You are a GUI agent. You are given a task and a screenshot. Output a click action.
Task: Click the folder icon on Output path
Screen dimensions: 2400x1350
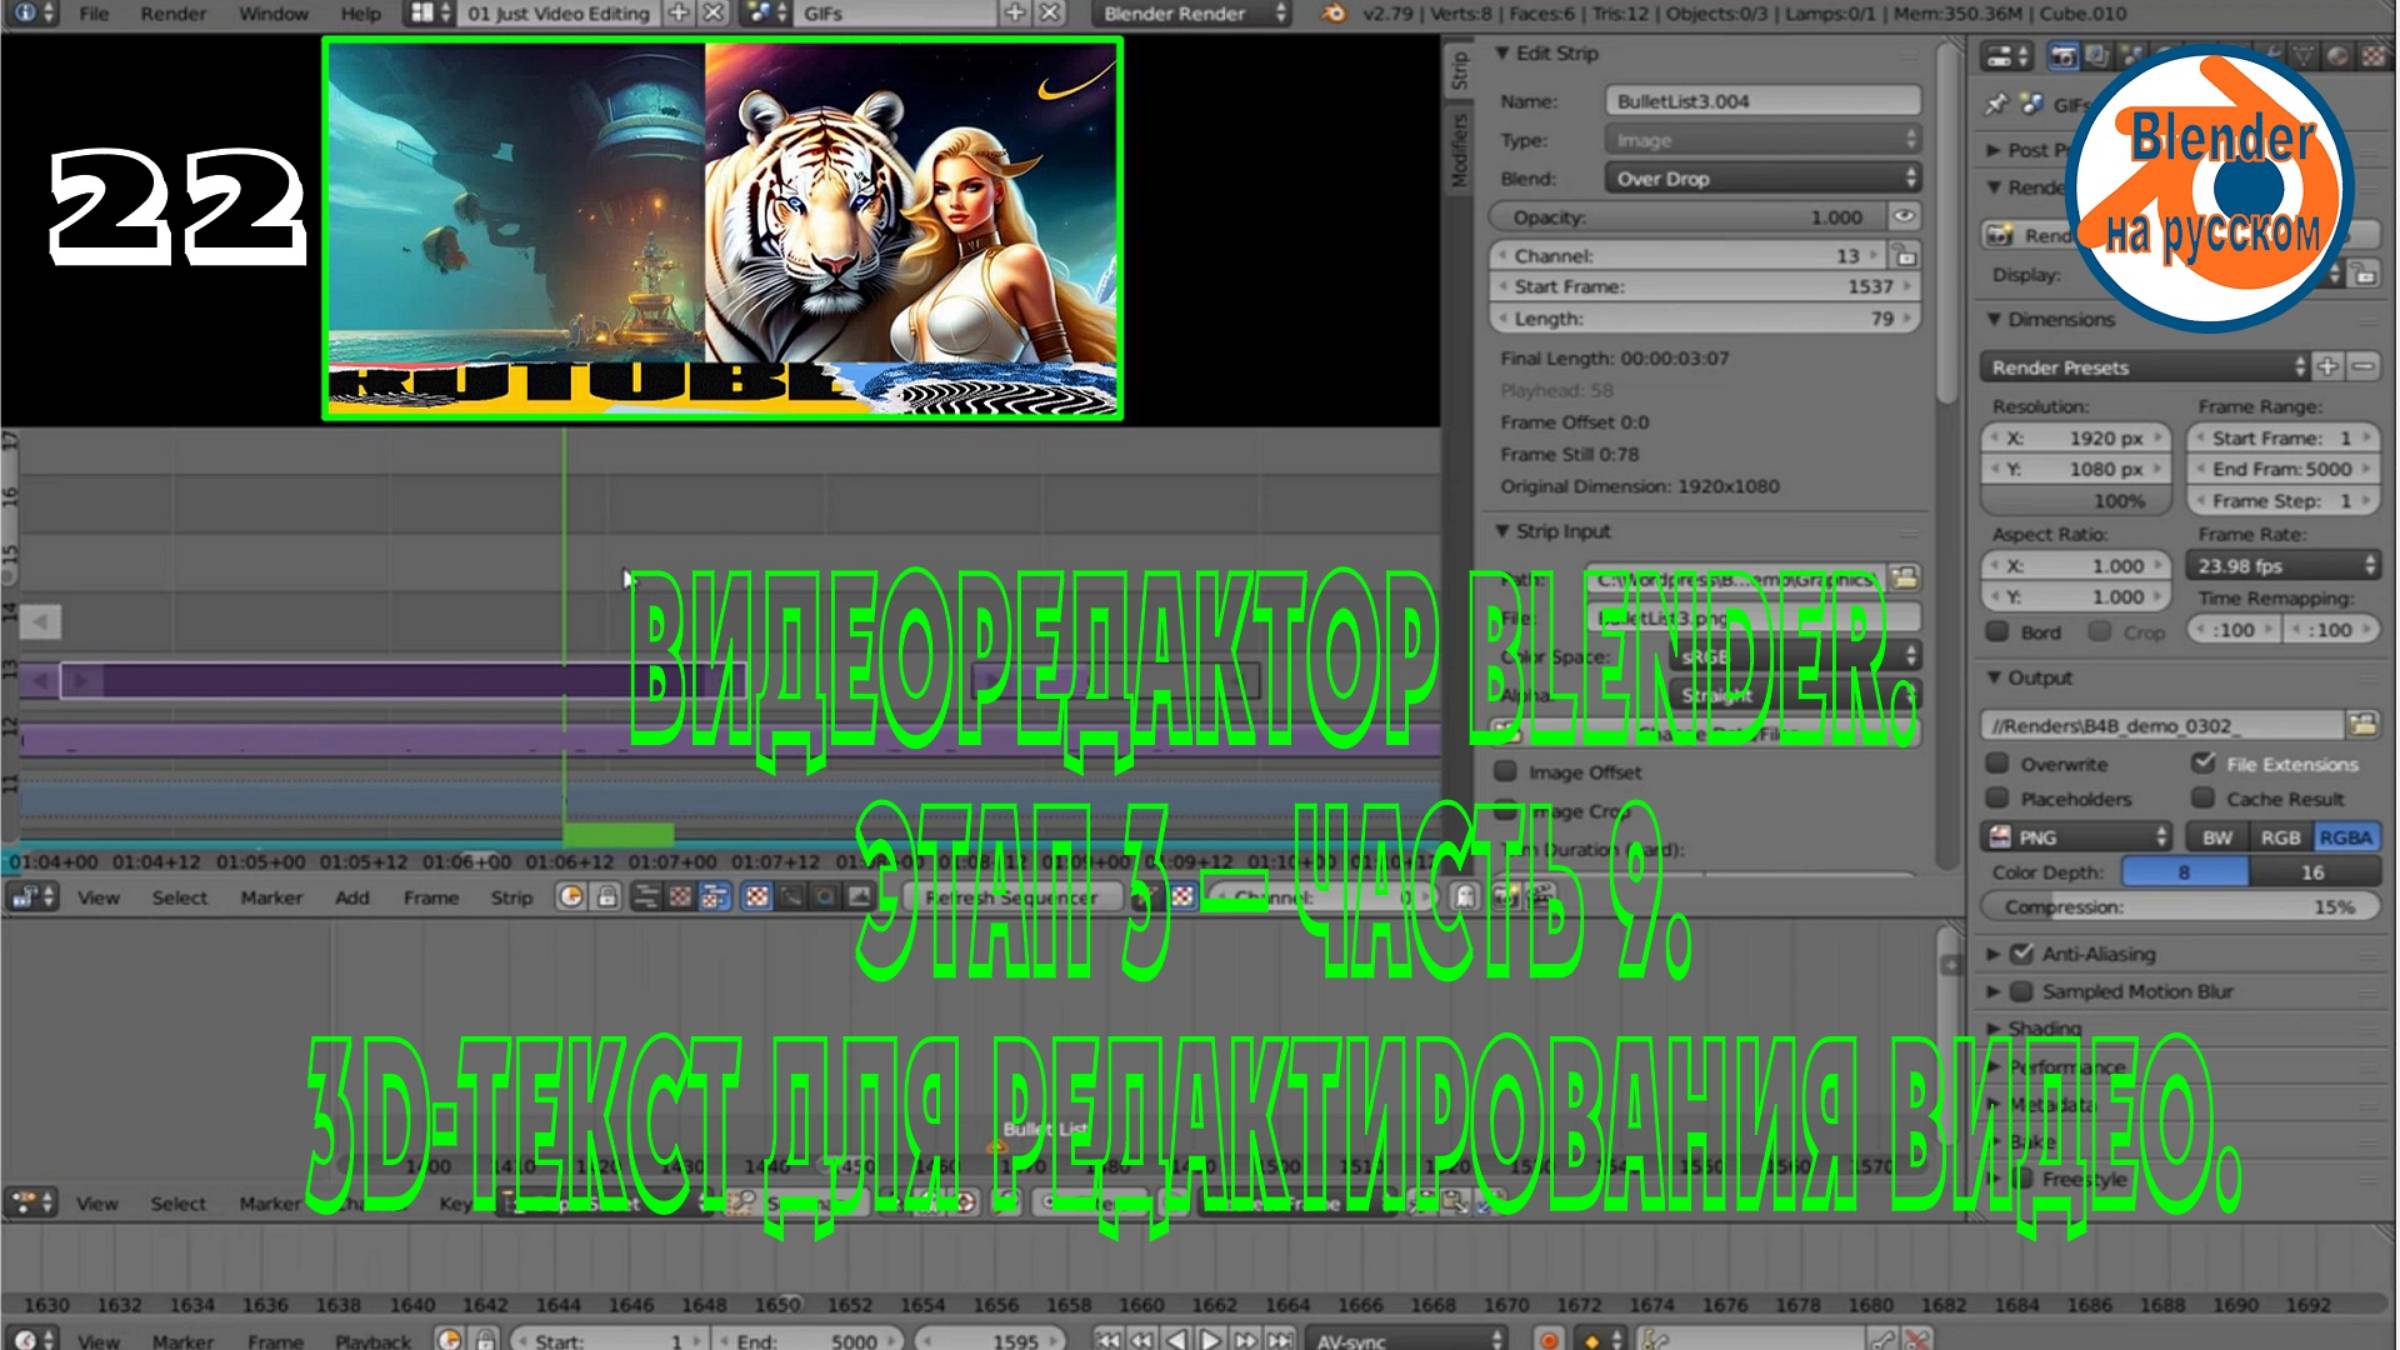coord(2363,725)
